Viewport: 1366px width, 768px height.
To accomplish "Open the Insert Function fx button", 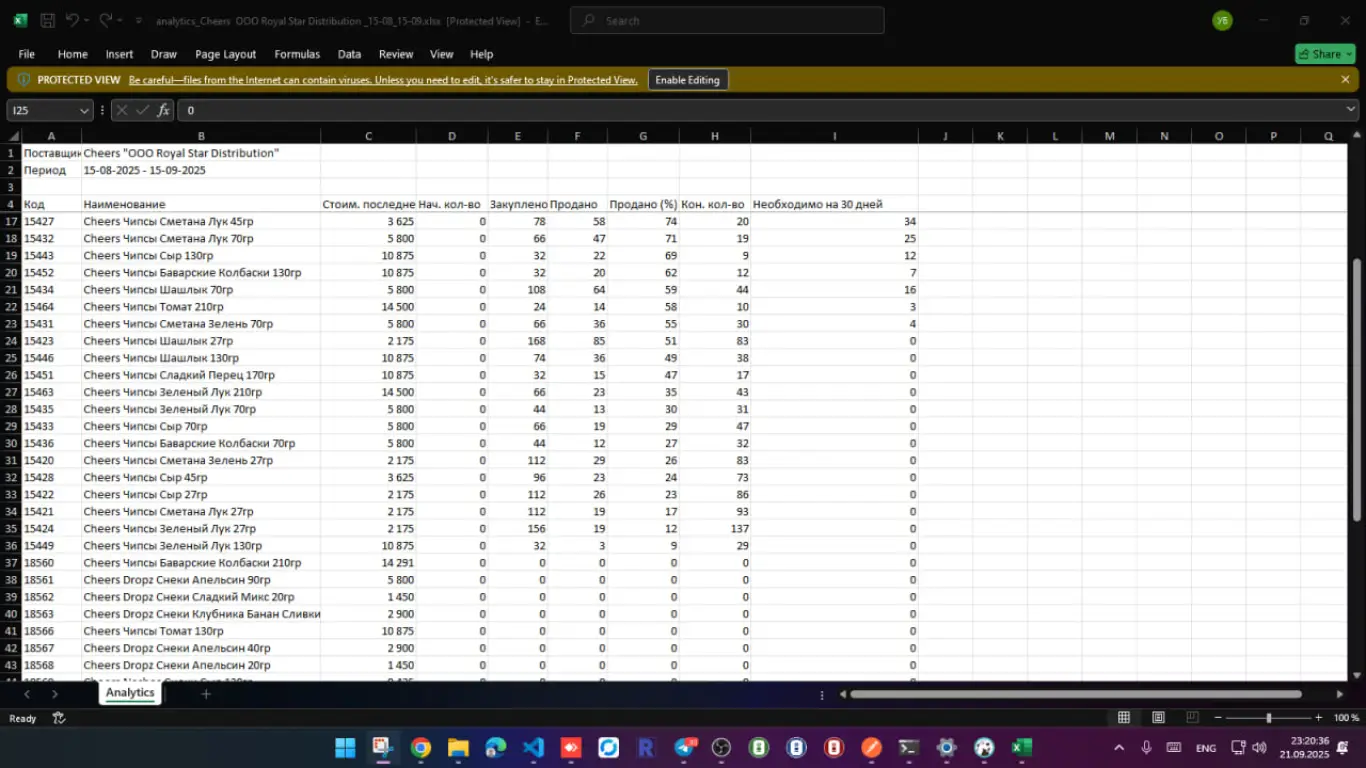I will tap(164, 110).
